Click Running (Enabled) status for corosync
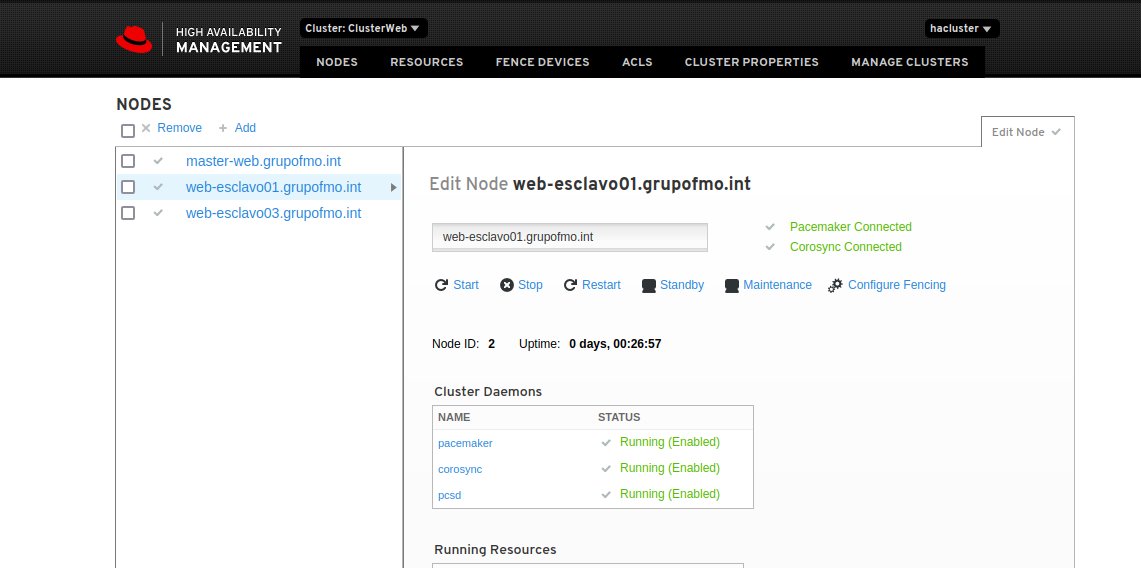This screenshot has height=568, width=1141. coord(669,468)
